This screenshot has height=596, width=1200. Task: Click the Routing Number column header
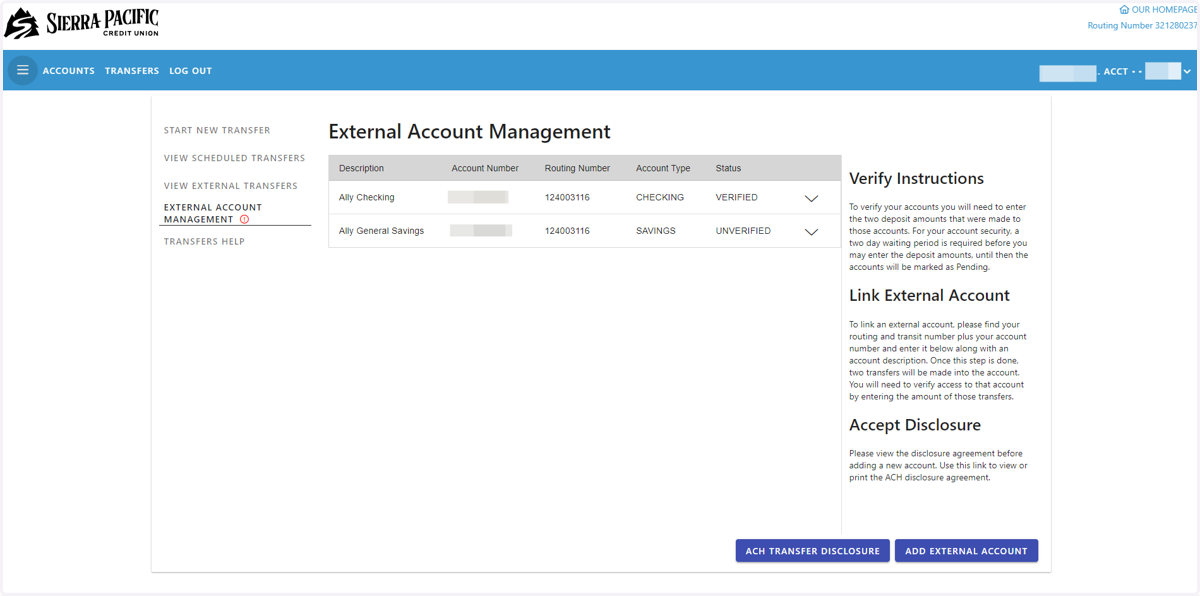[x=577, y=168]
